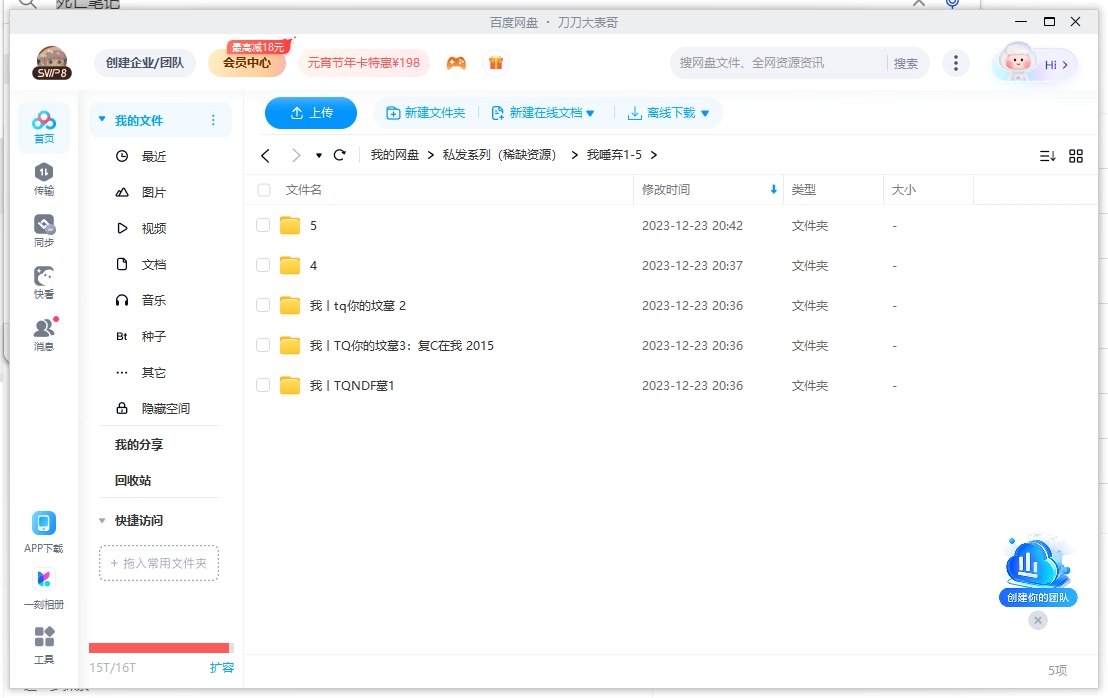
Task: Open the 回收站 menu item
Action: (x=132, y=481)
